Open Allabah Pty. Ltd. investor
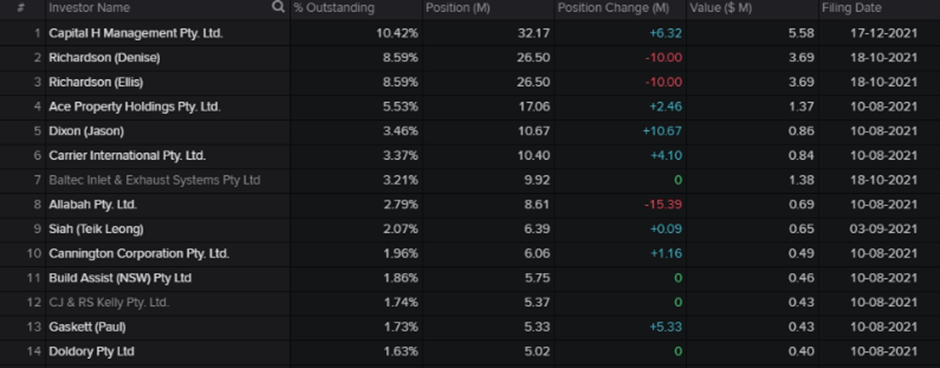The width and height of the screenshot is (940, 368). point(93,204)
